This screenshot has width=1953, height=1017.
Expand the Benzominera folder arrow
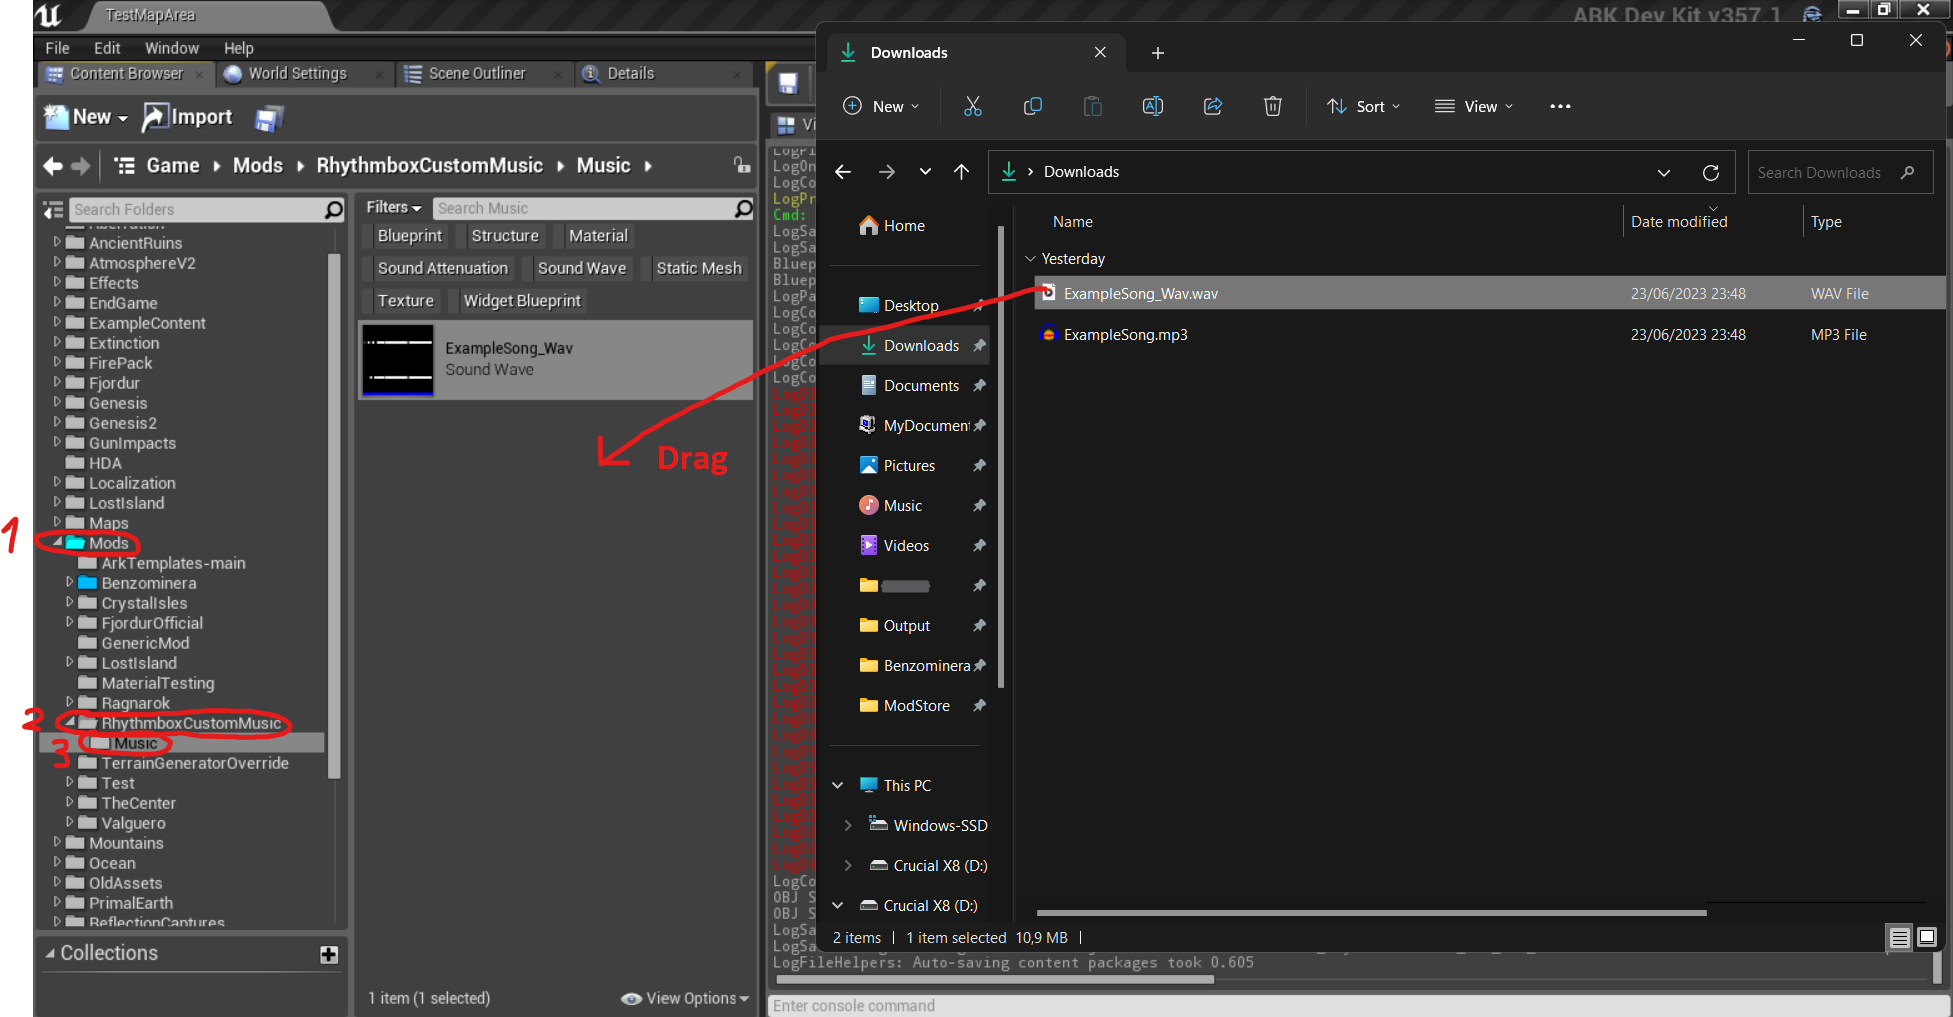click(x=70, y=582)
